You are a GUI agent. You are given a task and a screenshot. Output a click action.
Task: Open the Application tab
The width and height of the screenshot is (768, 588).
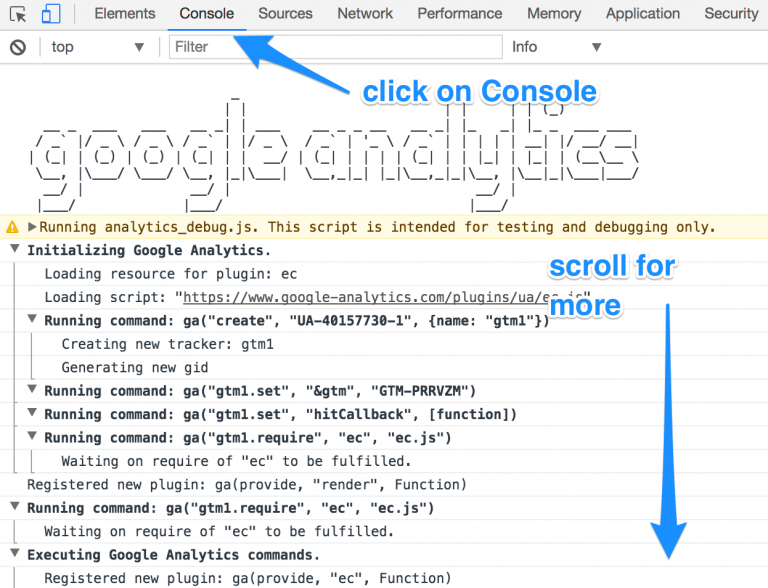coord(643,14)
